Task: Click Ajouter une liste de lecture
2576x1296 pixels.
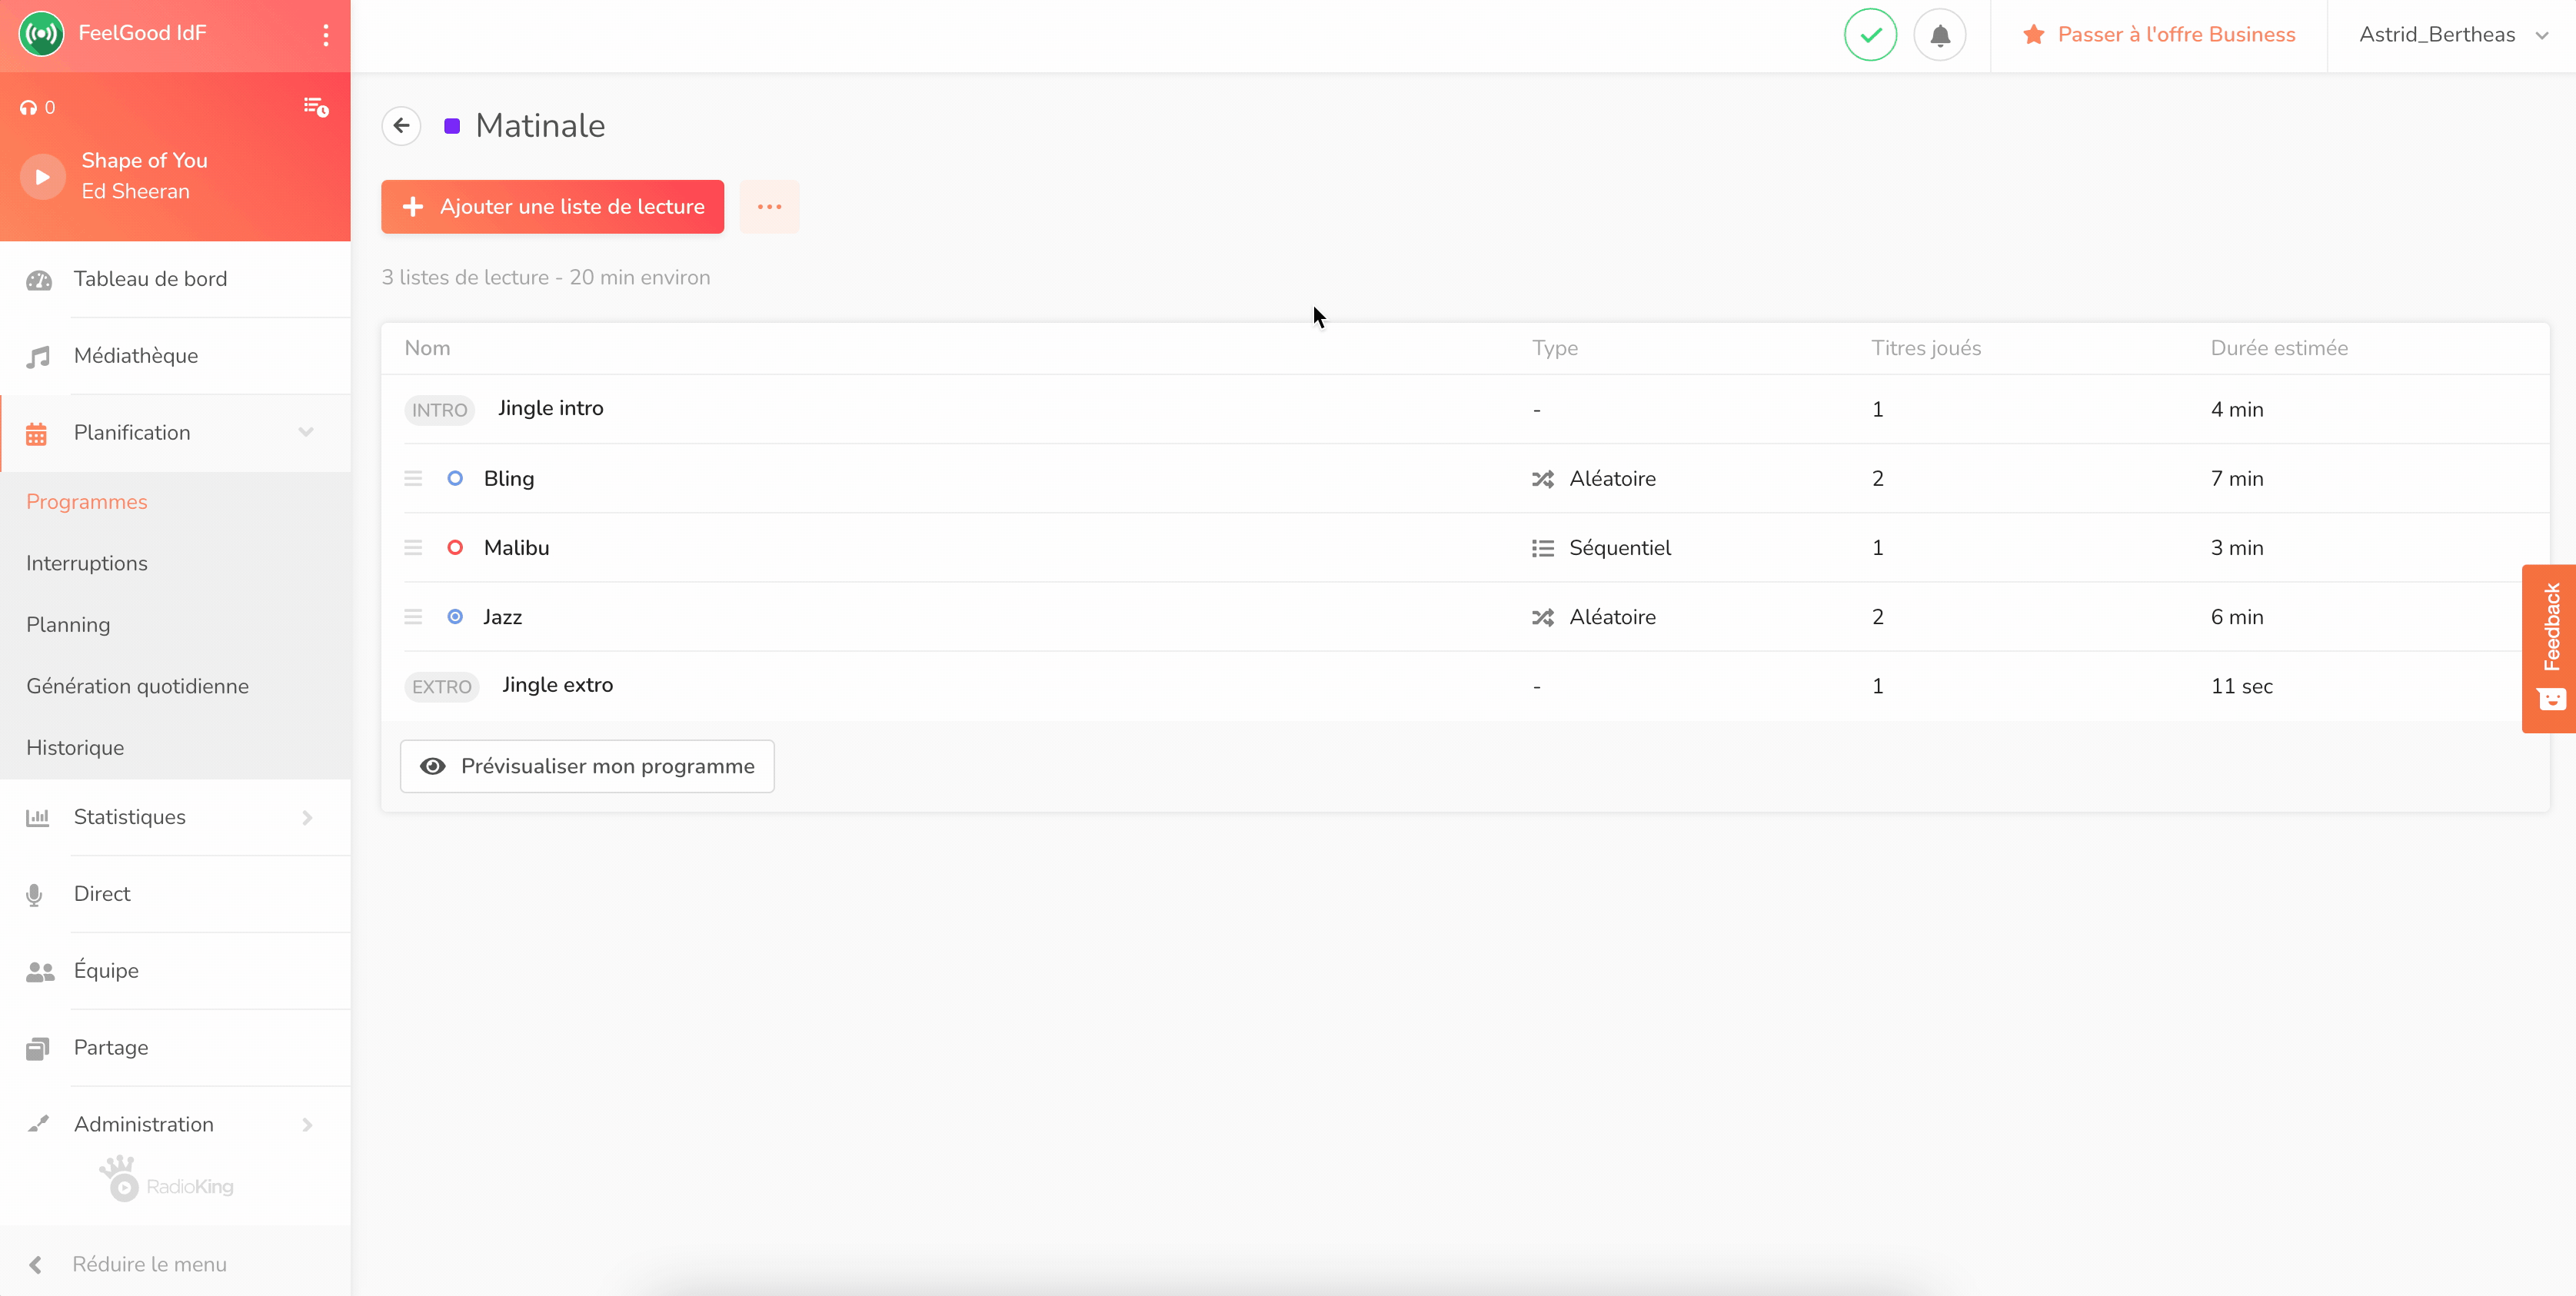Action: coord(552,207)
